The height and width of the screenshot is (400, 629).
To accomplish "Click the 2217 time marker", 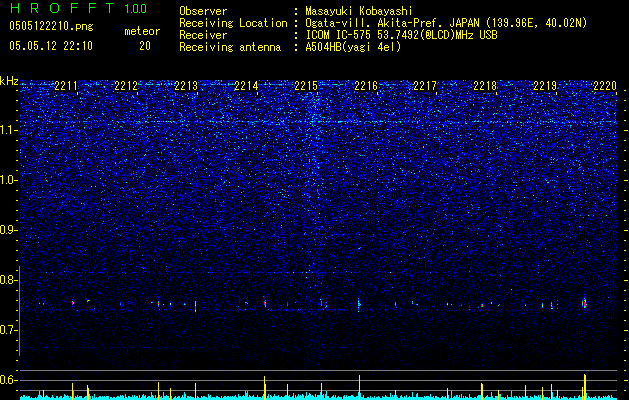I will [x=425, y=86].
